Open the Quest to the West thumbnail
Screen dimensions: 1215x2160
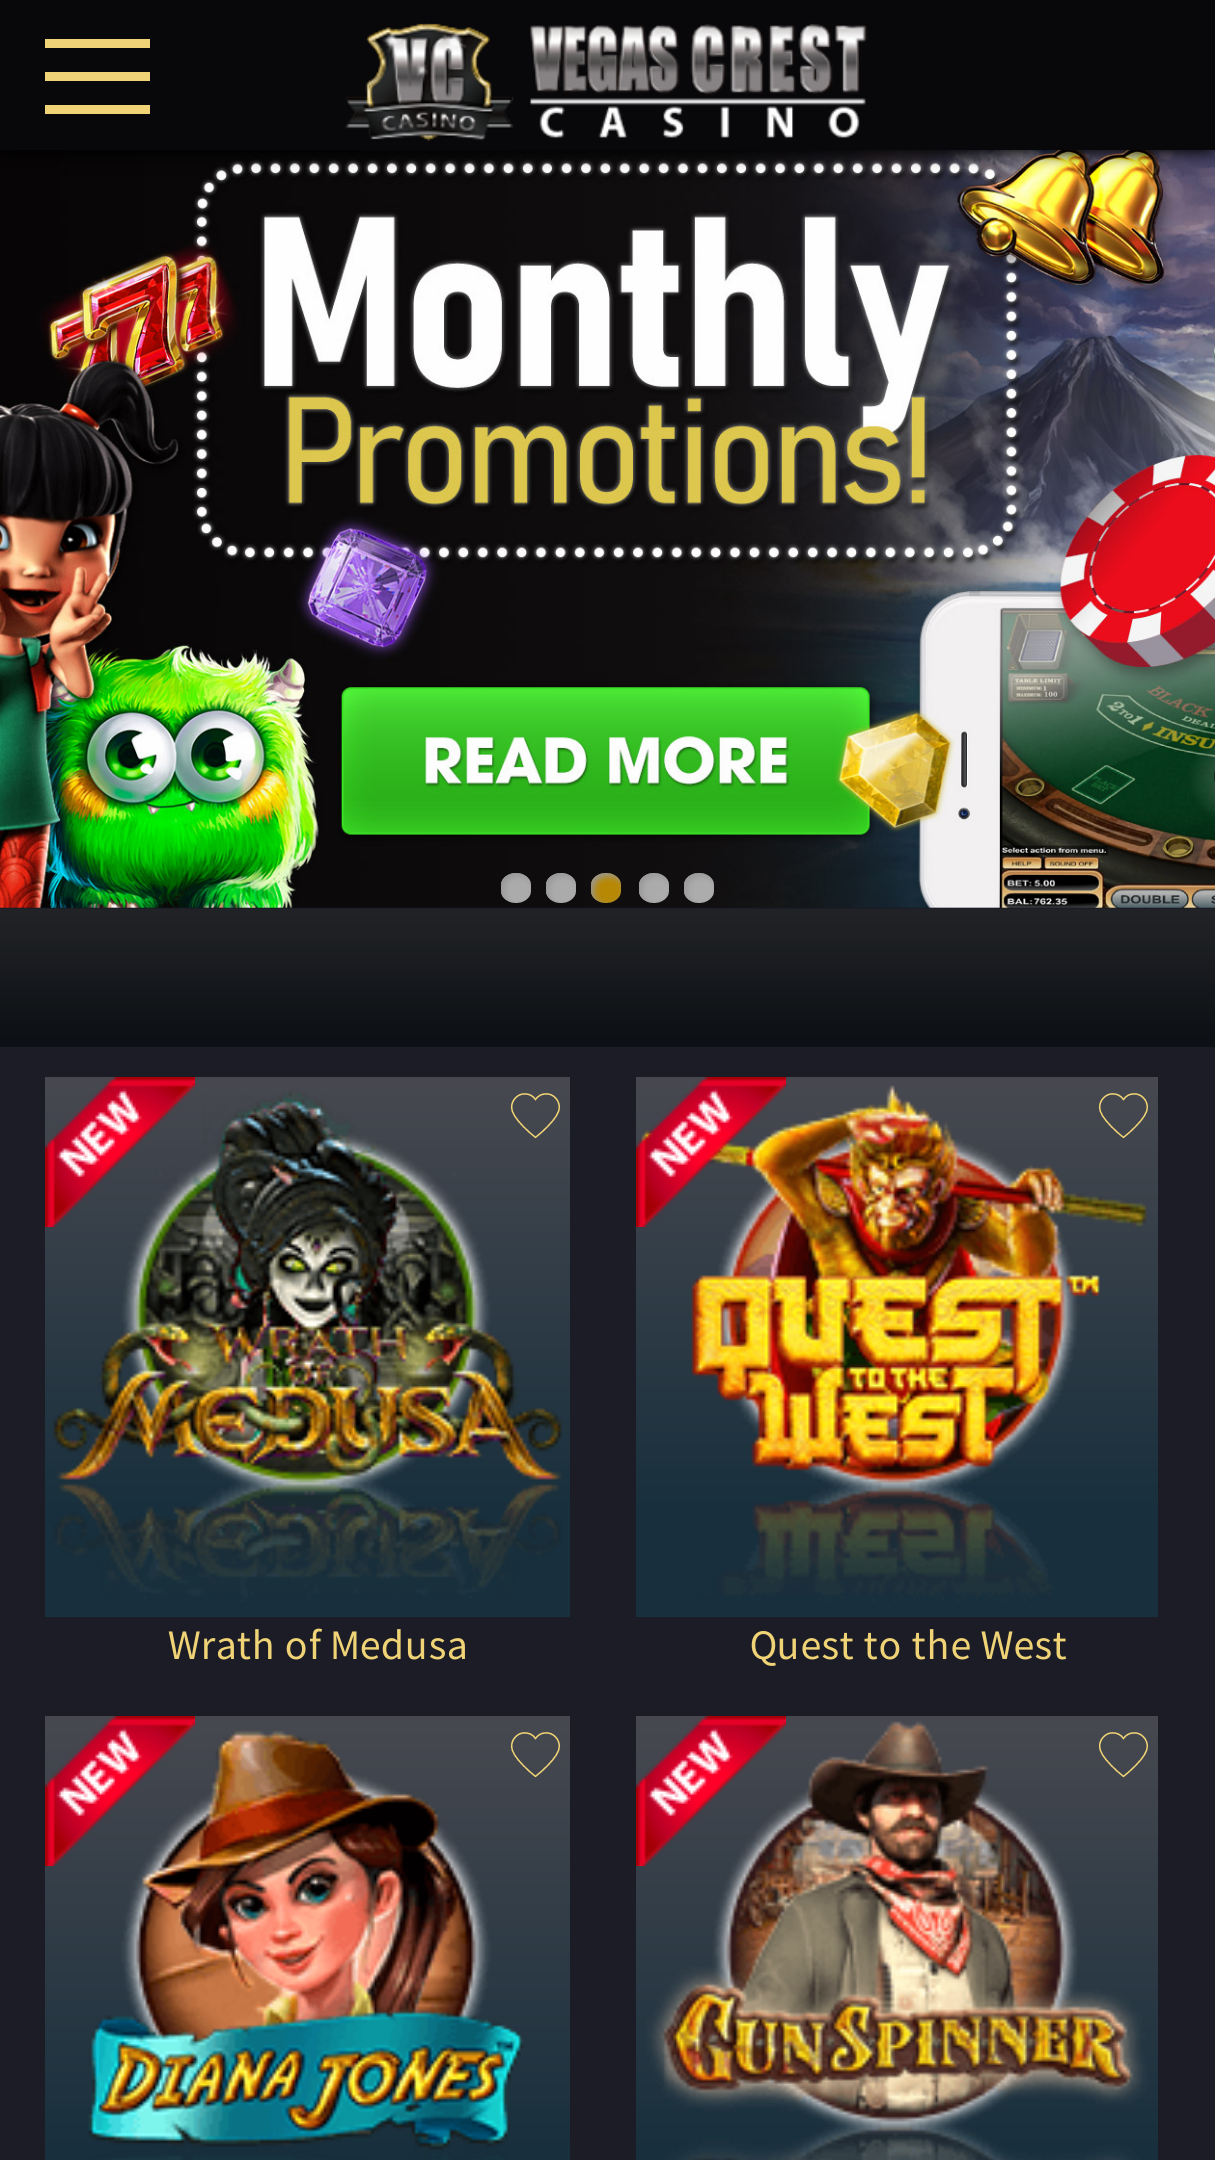point(897,1346)
